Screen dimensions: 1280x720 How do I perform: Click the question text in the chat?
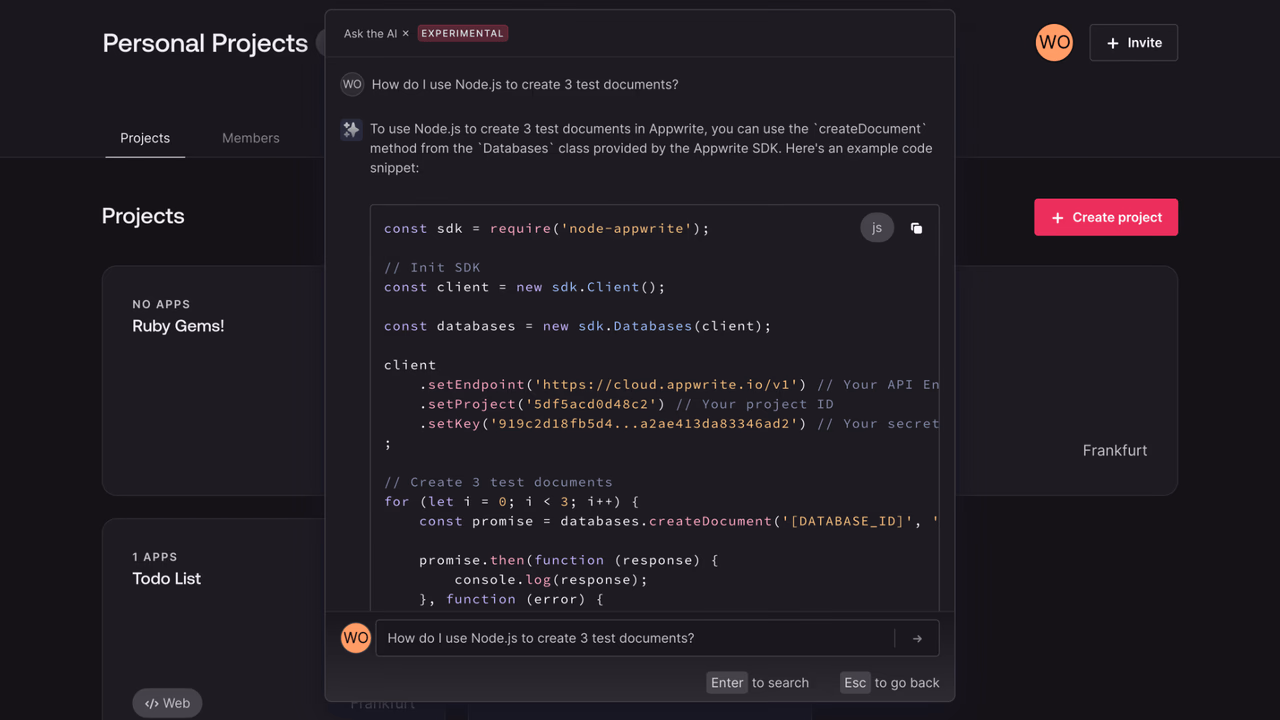pos(525,84)
